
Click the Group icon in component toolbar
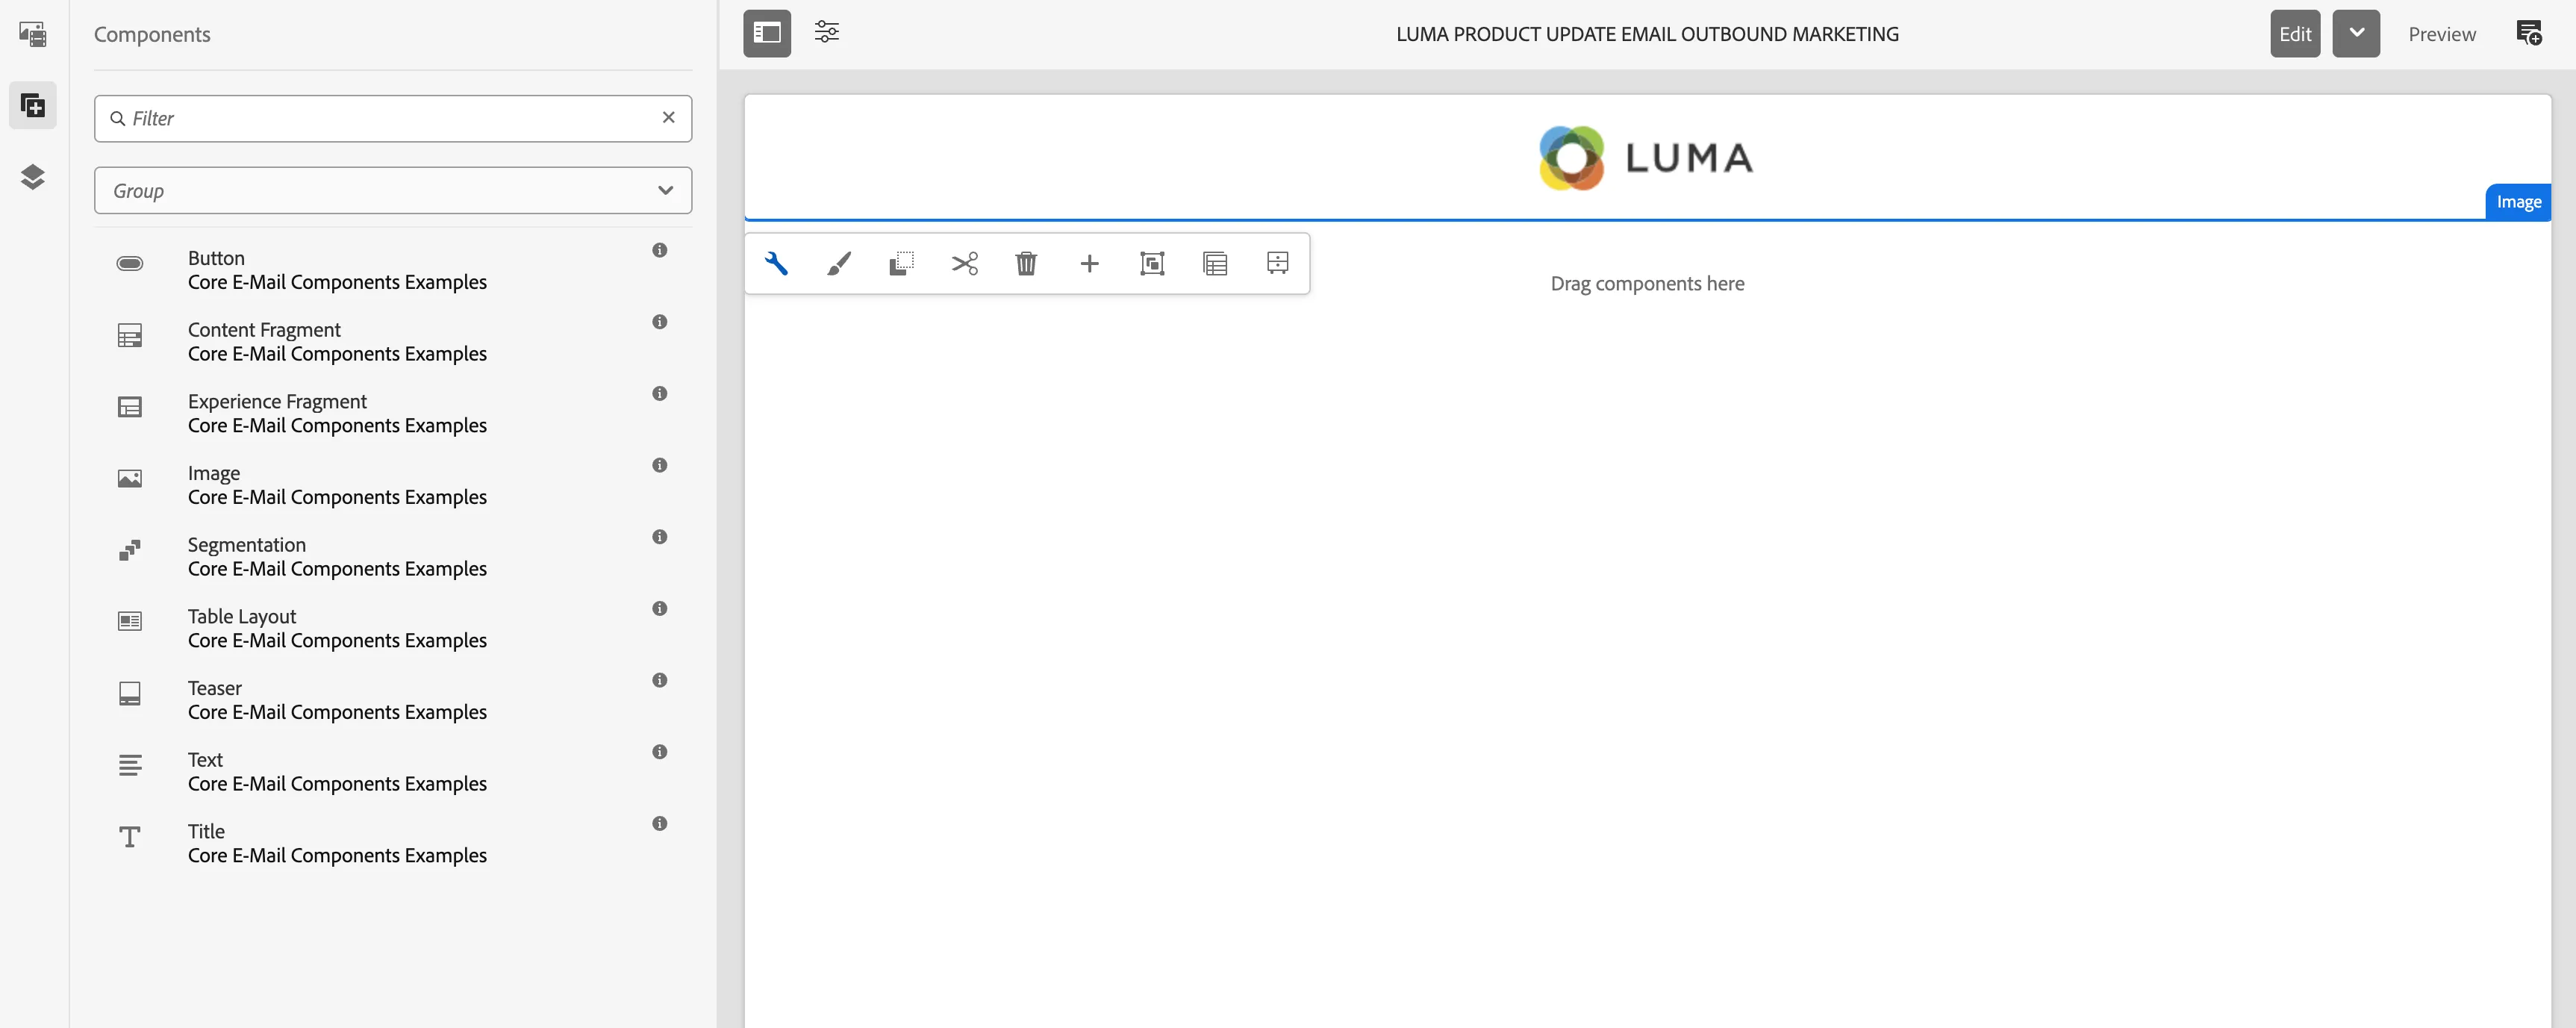(1152, 263)
